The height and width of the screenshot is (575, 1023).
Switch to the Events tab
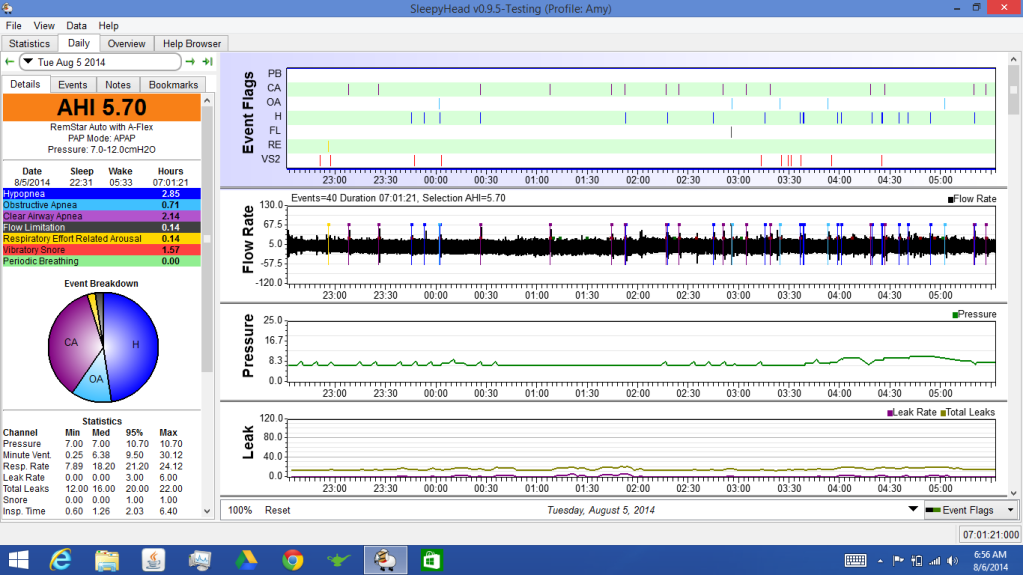(x=72, y=85)
